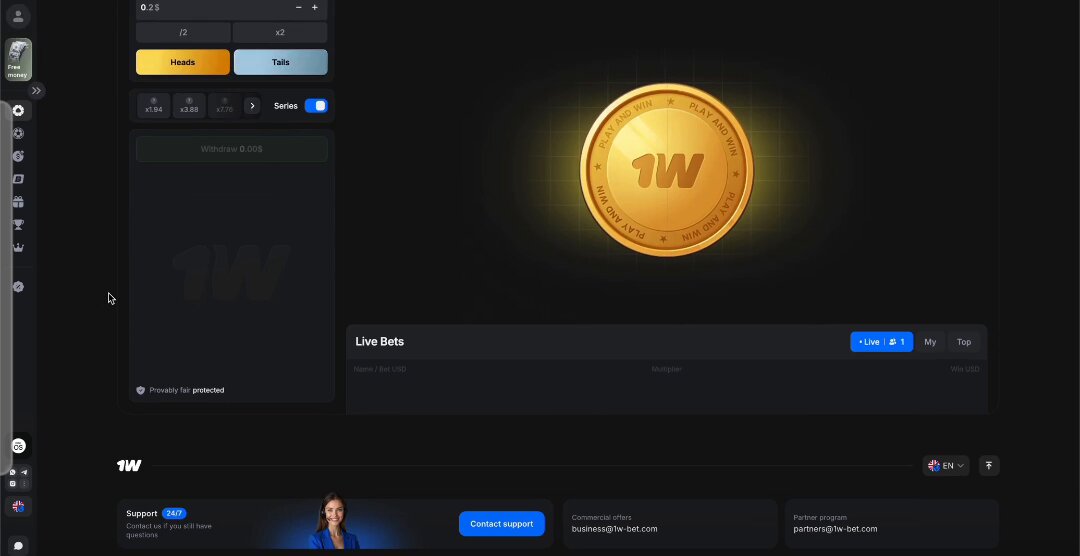Click the golden 1W coin
This screenshot has height=556, width=1080.
tap(667, 170)
